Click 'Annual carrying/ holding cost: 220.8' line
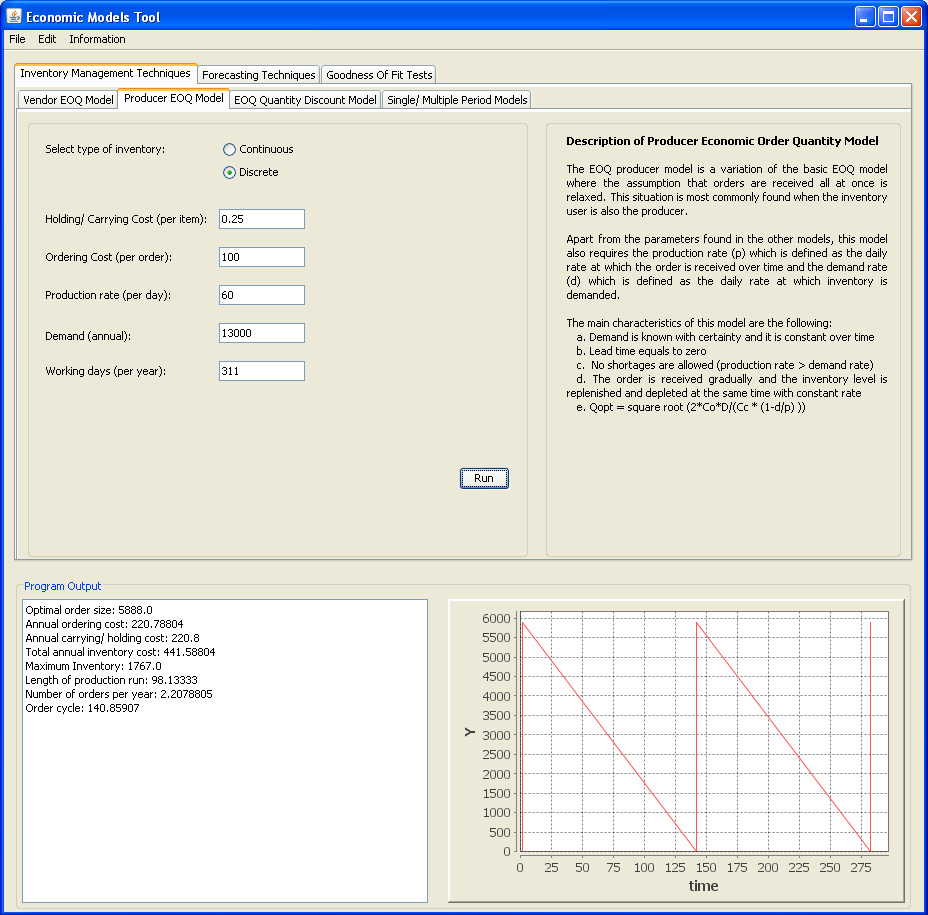This screenshot has height=915, width=928. point(112,638)
